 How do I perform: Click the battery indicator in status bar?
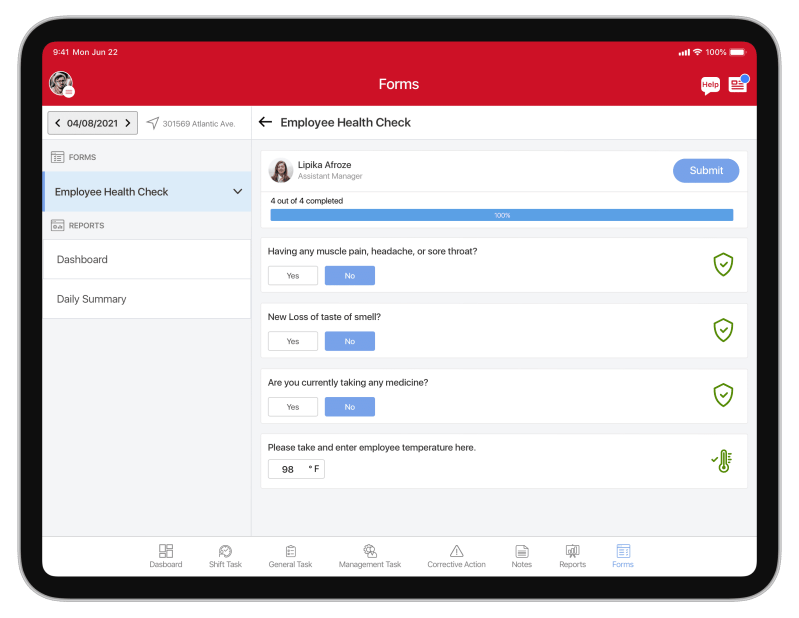click(x=738, y=52)
